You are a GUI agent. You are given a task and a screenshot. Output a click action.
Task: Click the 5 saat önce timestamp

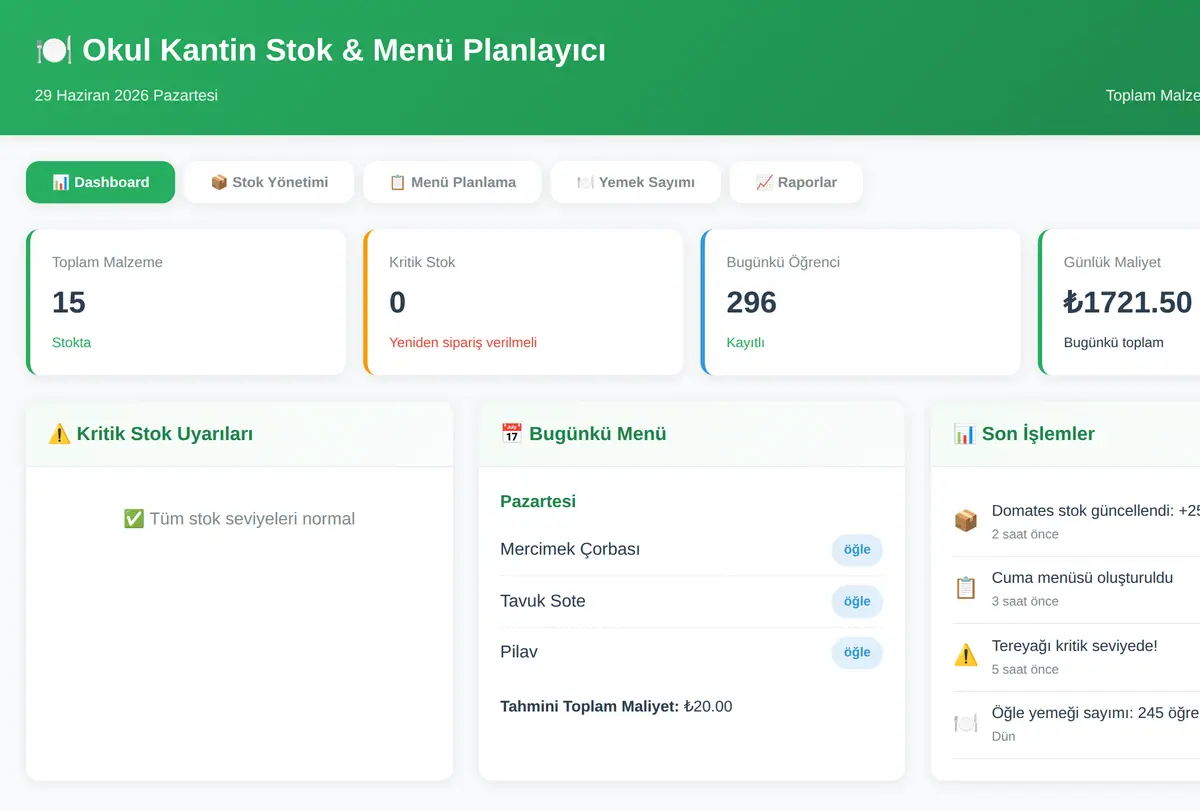[x=1025, y=669]
